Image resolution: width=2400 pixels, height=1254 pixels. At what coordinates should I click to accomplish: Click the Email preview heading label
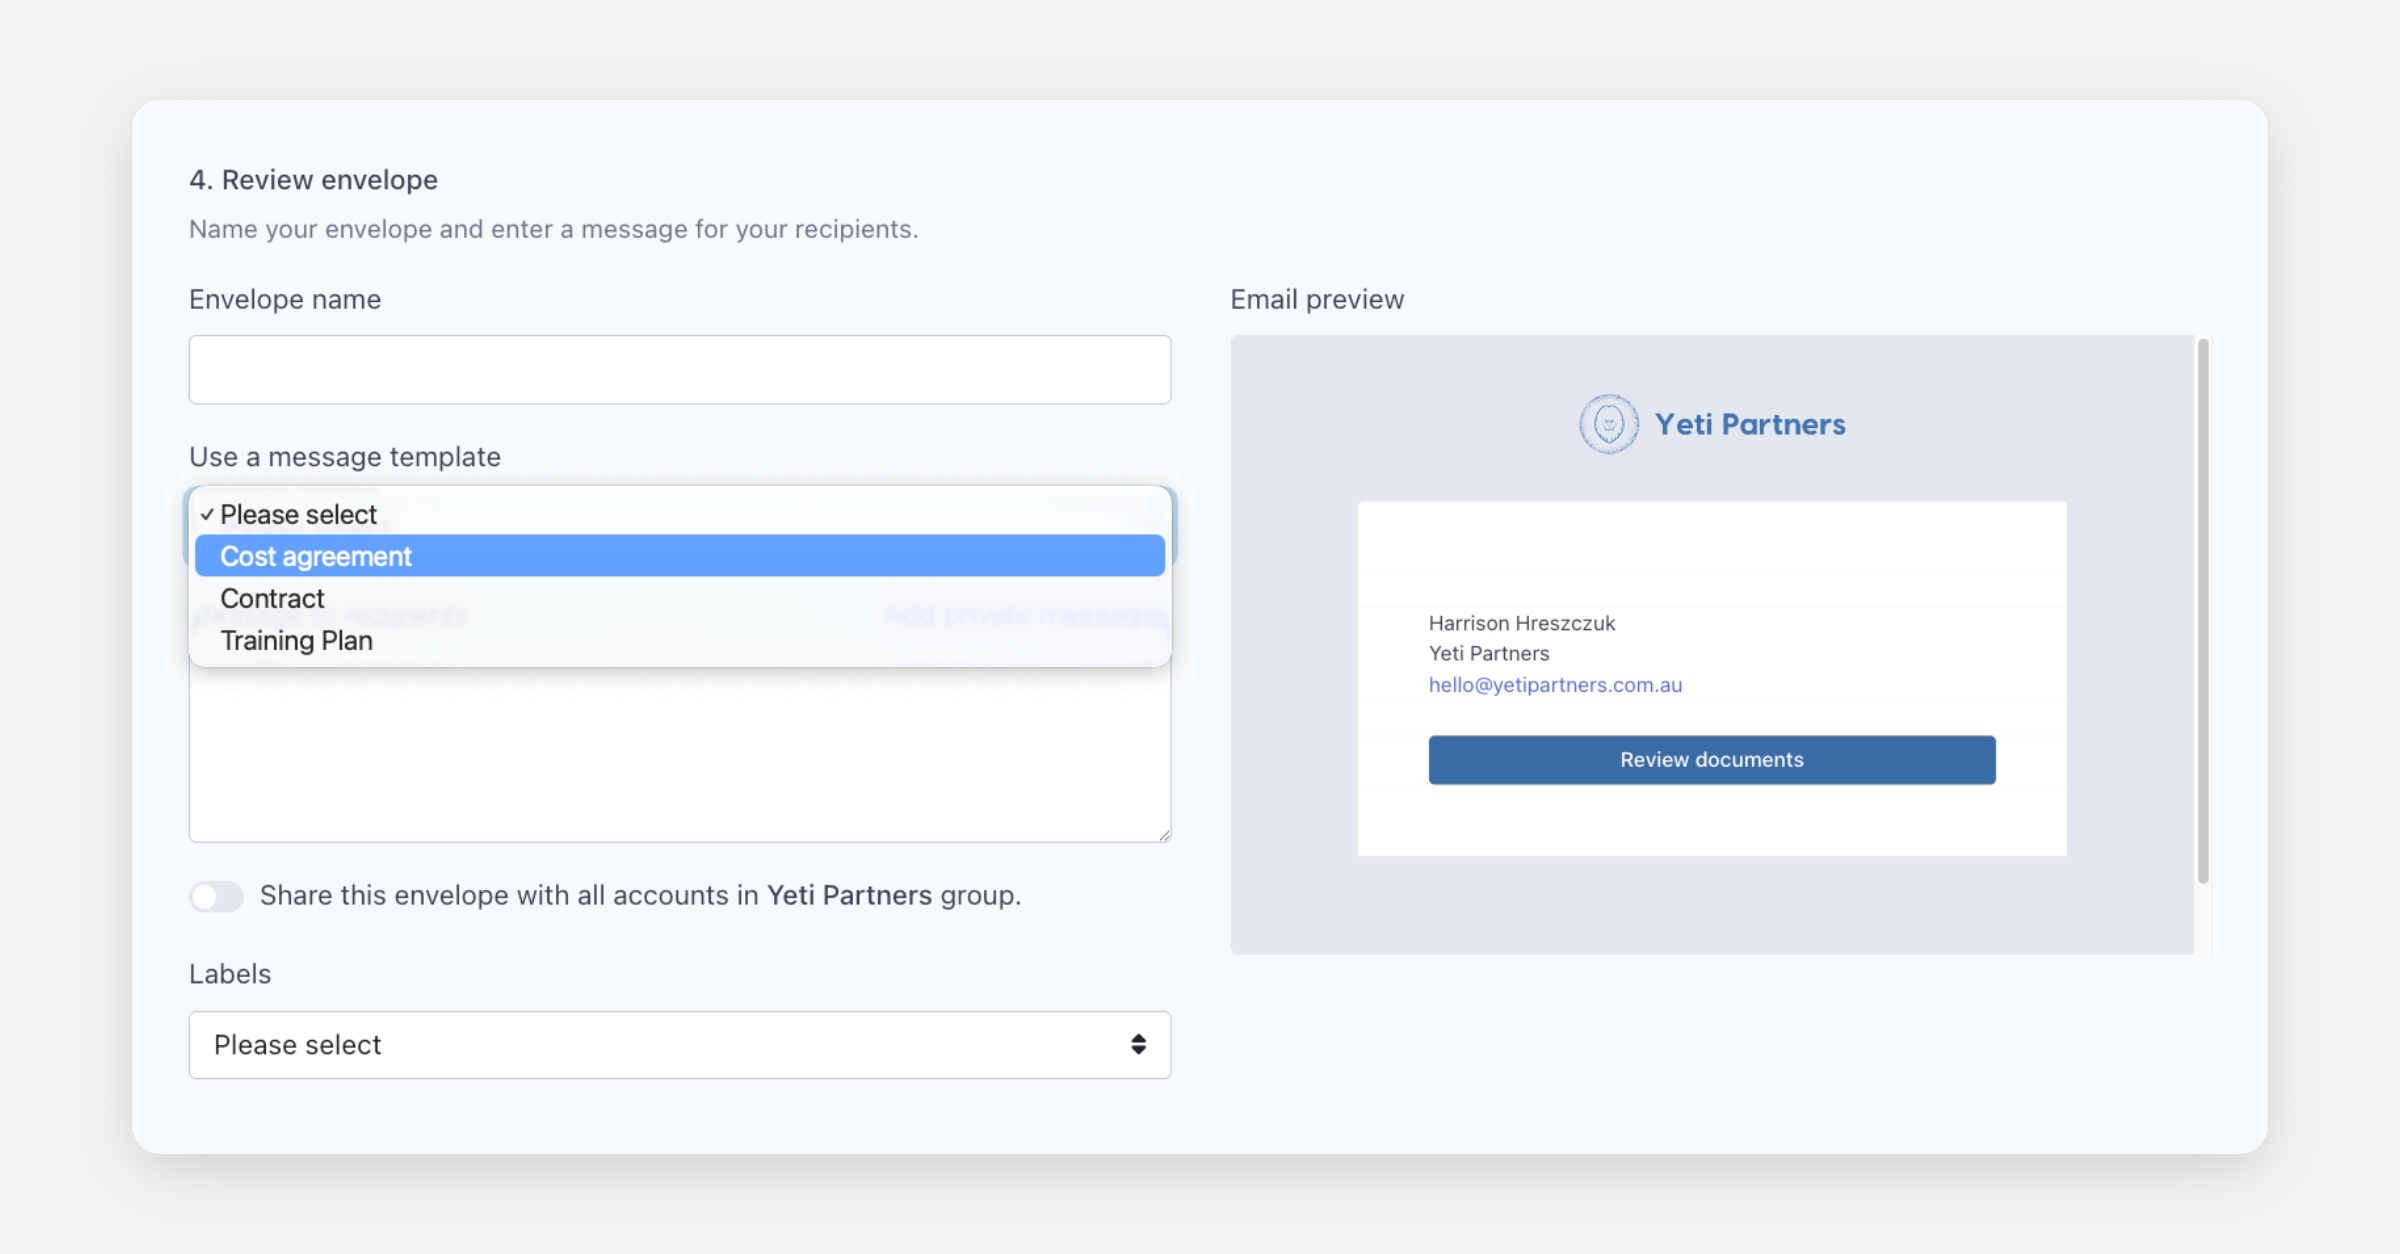click(x=1316, y=299)
